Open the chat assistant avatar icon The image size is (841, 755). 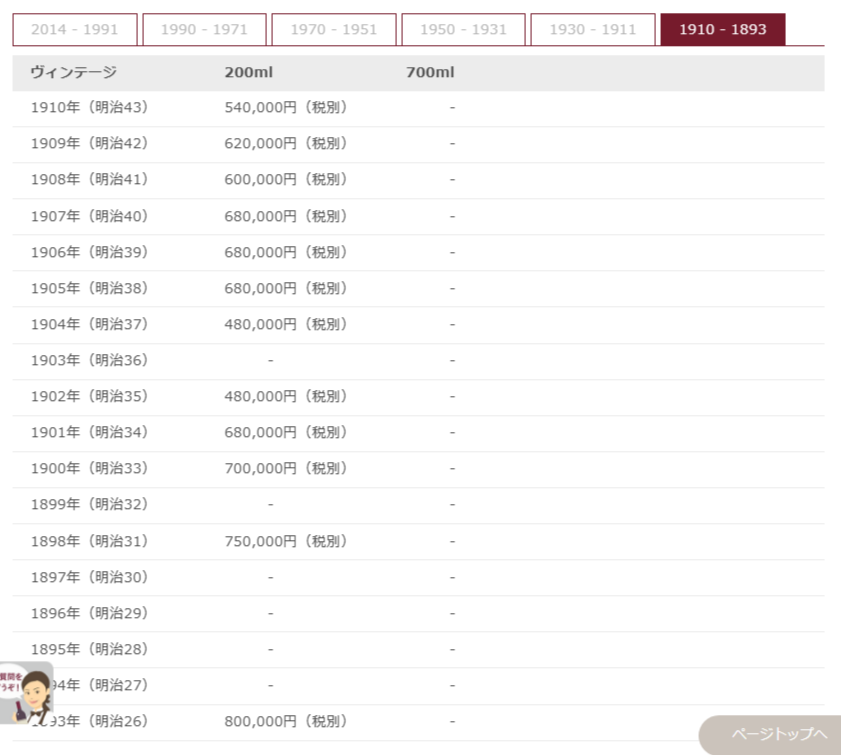[x=27, y=693]
